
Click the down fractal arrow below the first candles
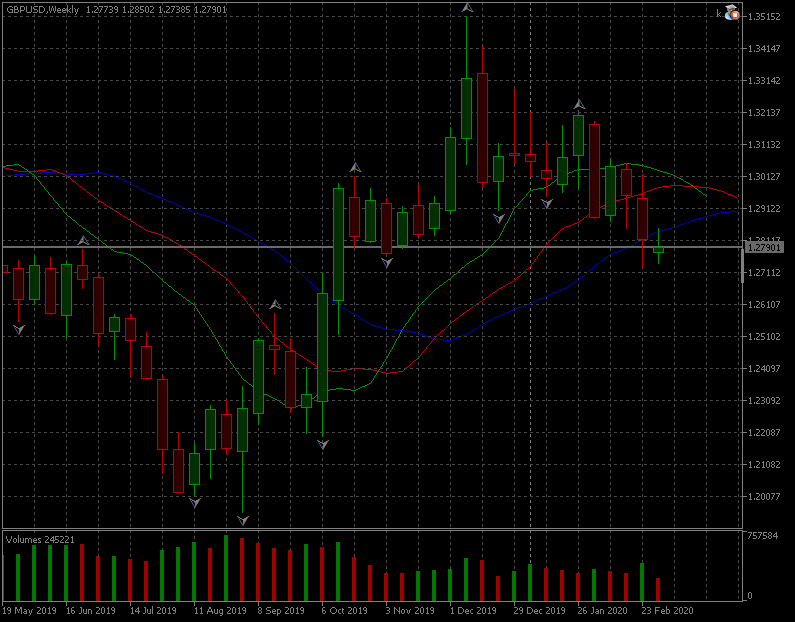(x=18, y=328)
